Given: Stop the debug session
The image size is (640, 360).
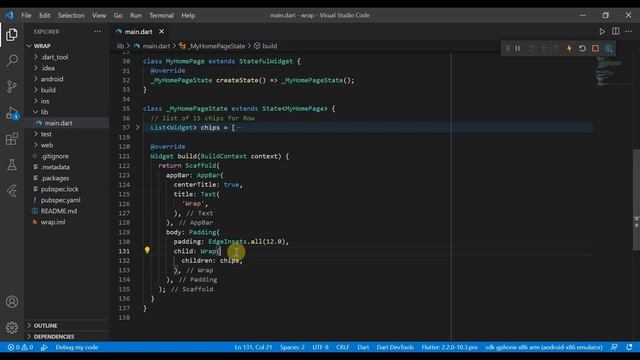Looking at the screenshot, I should coord(596,49).
